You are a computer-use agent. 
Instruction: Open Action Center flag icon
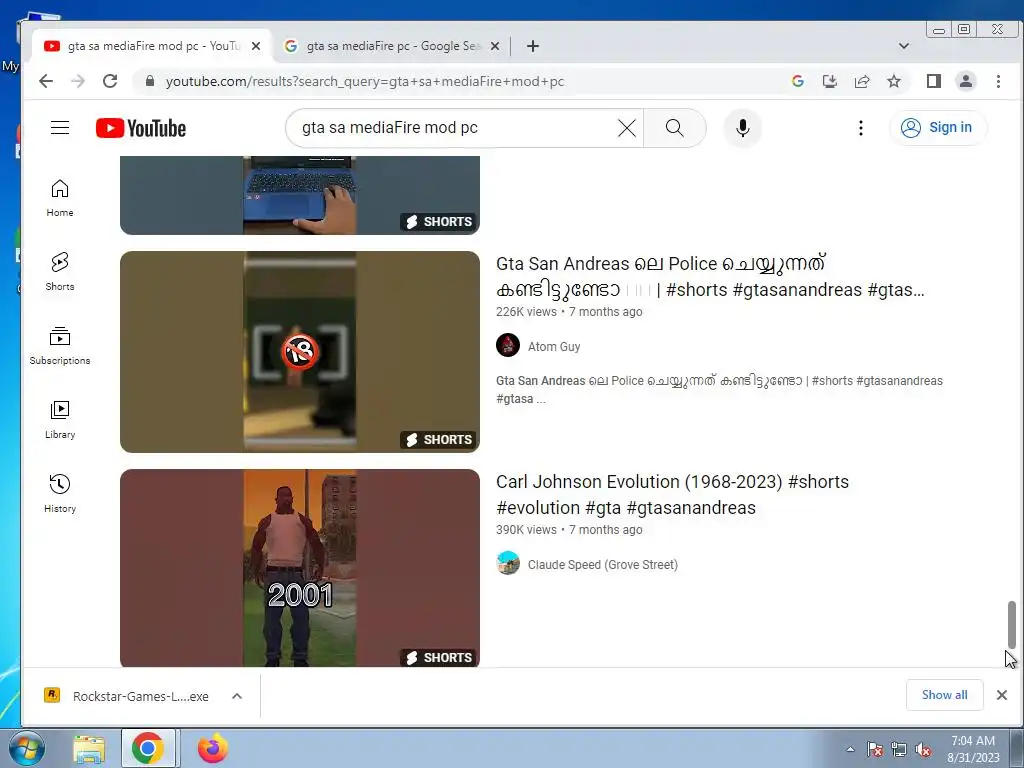pyautogui.click(x=875, y=749)
